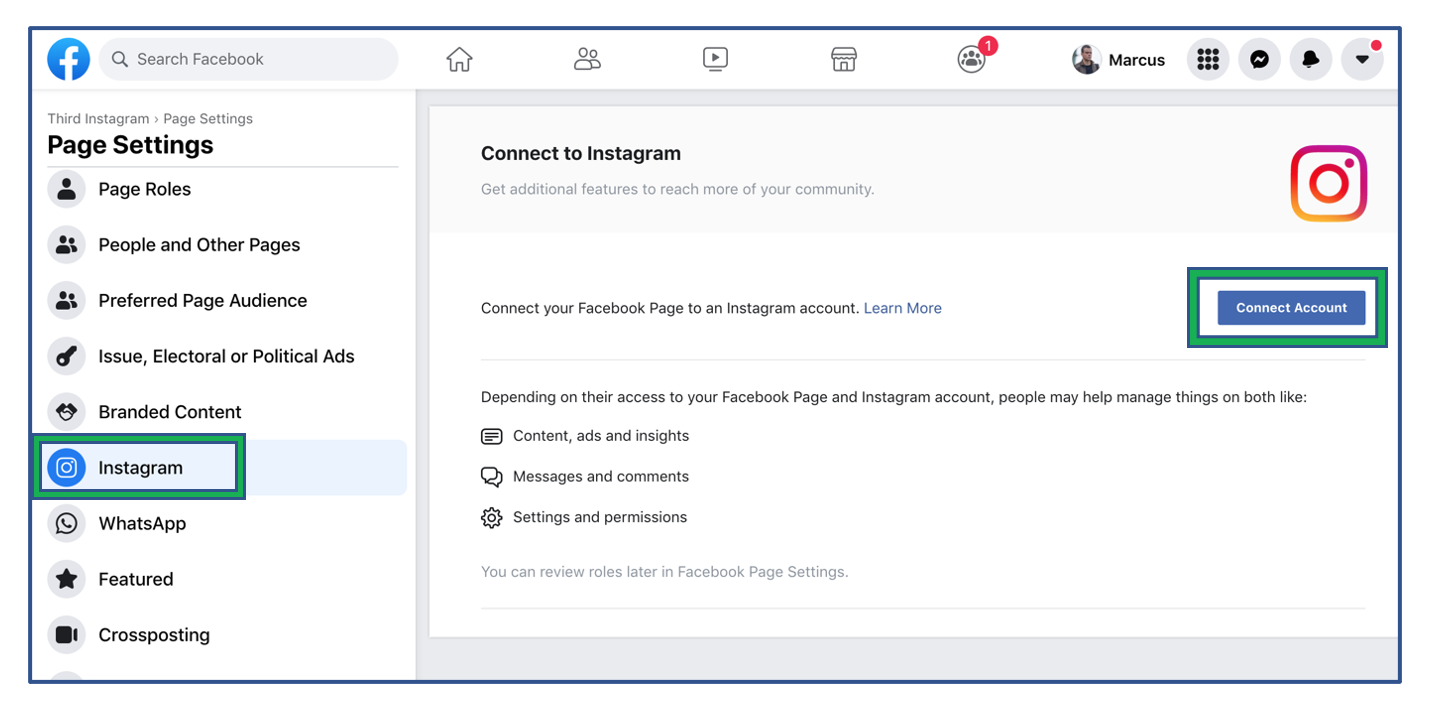
Task: Open the Marketplace storefront icon
Action: [x=844, y=59]
